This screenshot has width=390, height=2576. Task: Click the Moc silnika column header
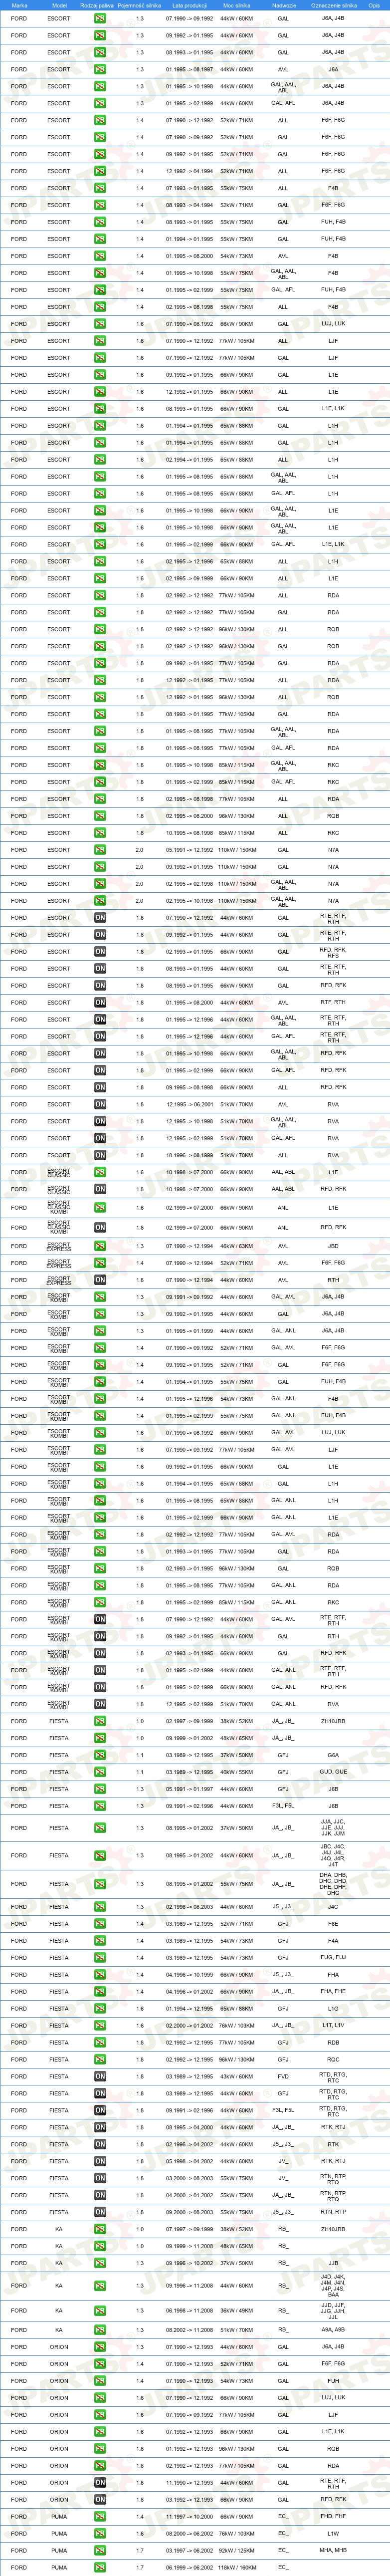click(237, 5)
